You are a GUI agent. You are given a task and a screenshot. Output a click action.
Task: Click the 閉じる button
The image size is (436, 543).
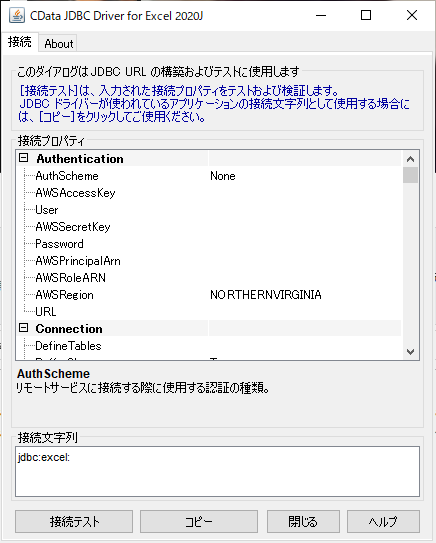[x=303, y=522]
